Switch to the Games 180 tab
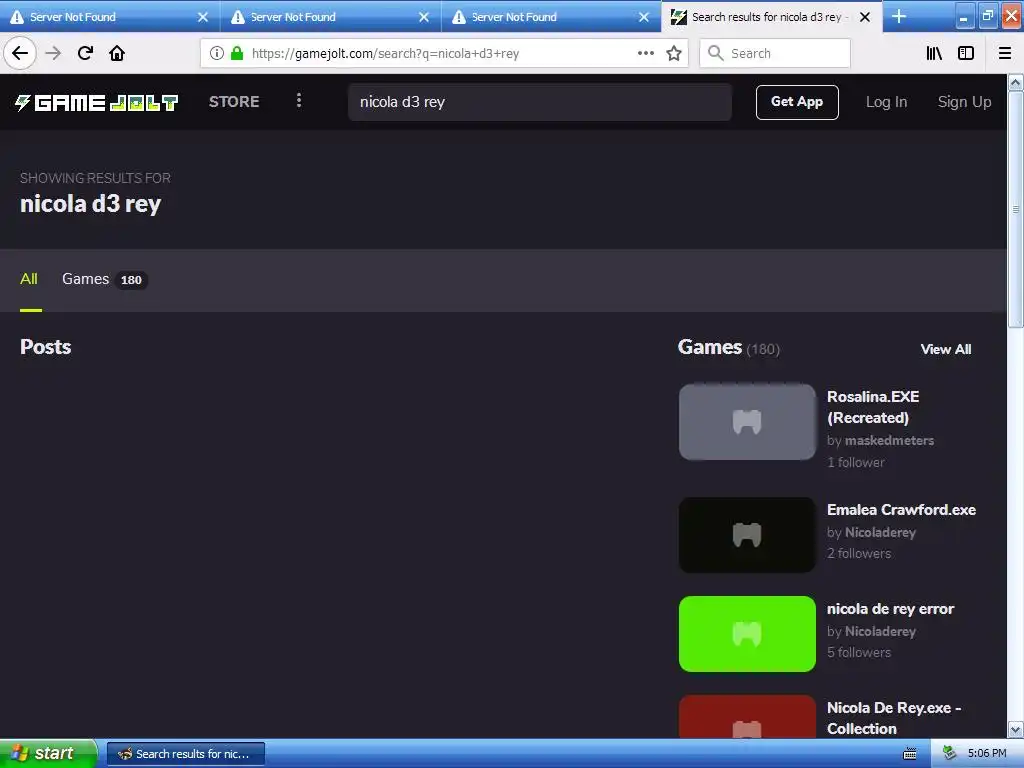 [x=104, y=280]
